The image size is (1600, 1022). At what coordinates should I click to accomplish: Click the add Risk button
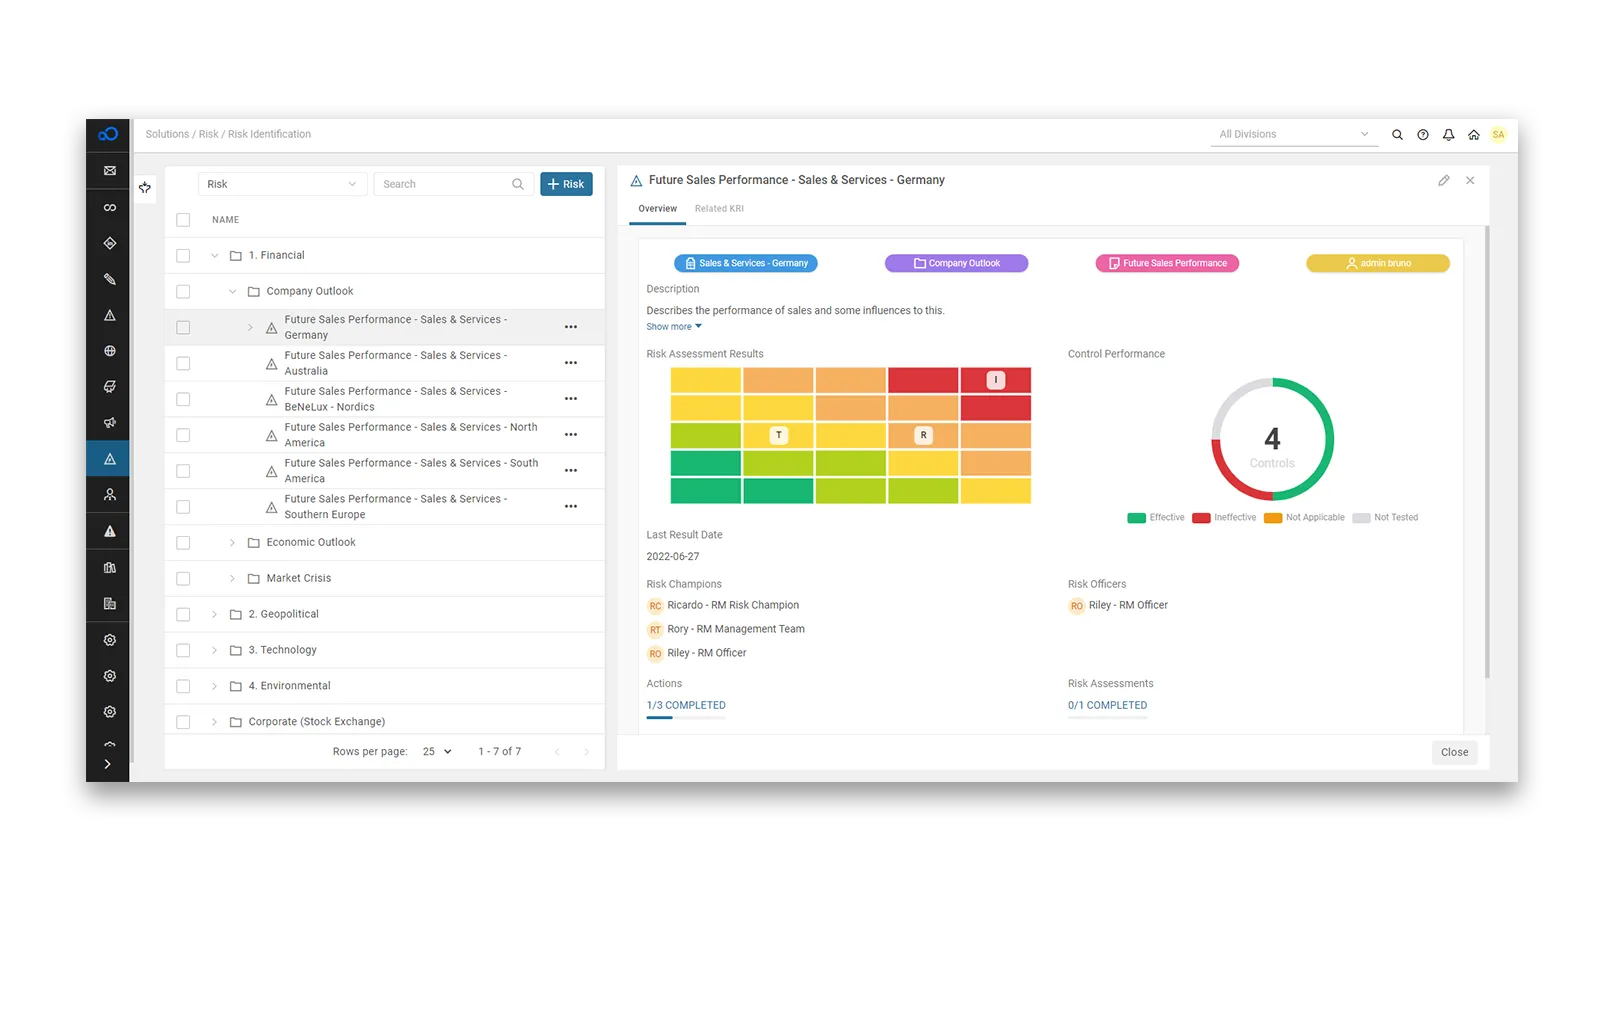[566, 184]
